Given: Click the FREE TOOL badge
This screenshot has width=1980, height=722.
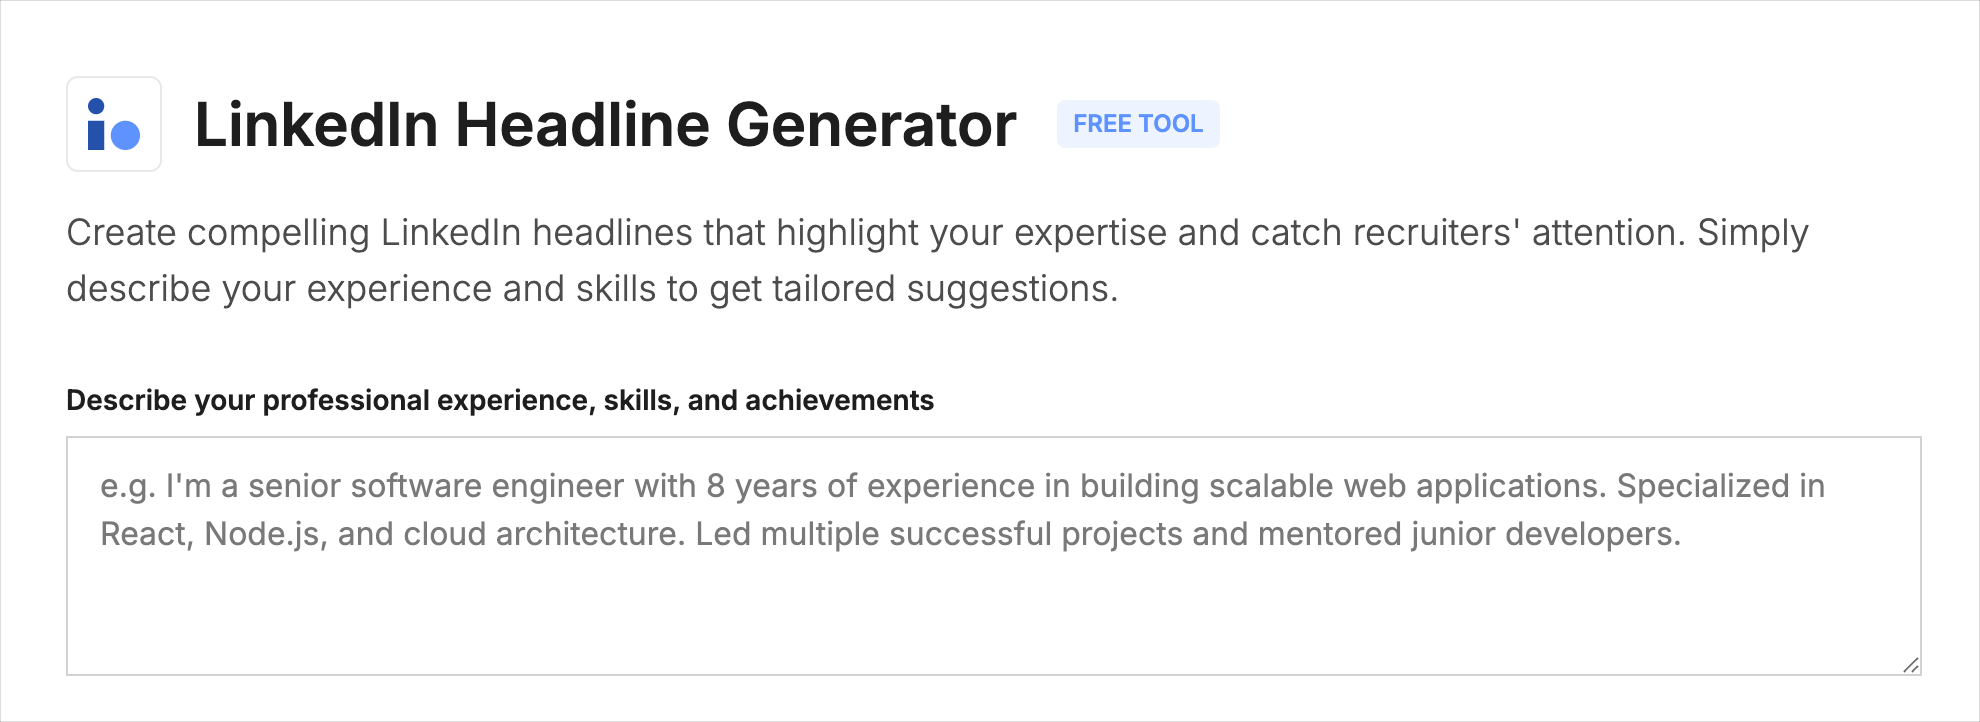Looking at the screenshot, I should [x=1137, y=124].
